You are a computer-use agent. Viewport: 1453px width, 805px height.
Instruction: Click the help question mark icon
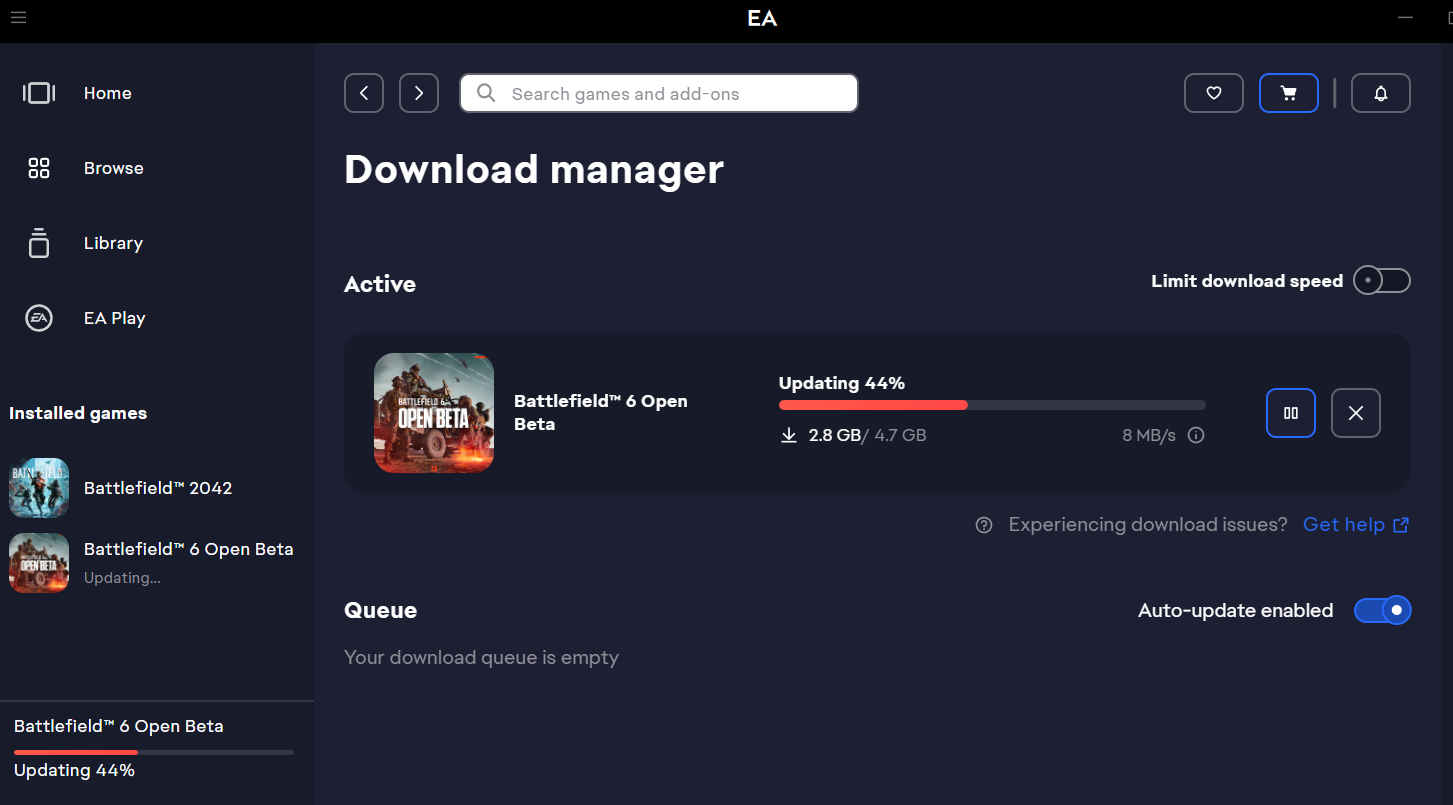pyautogui.click(x=984, y=525)
